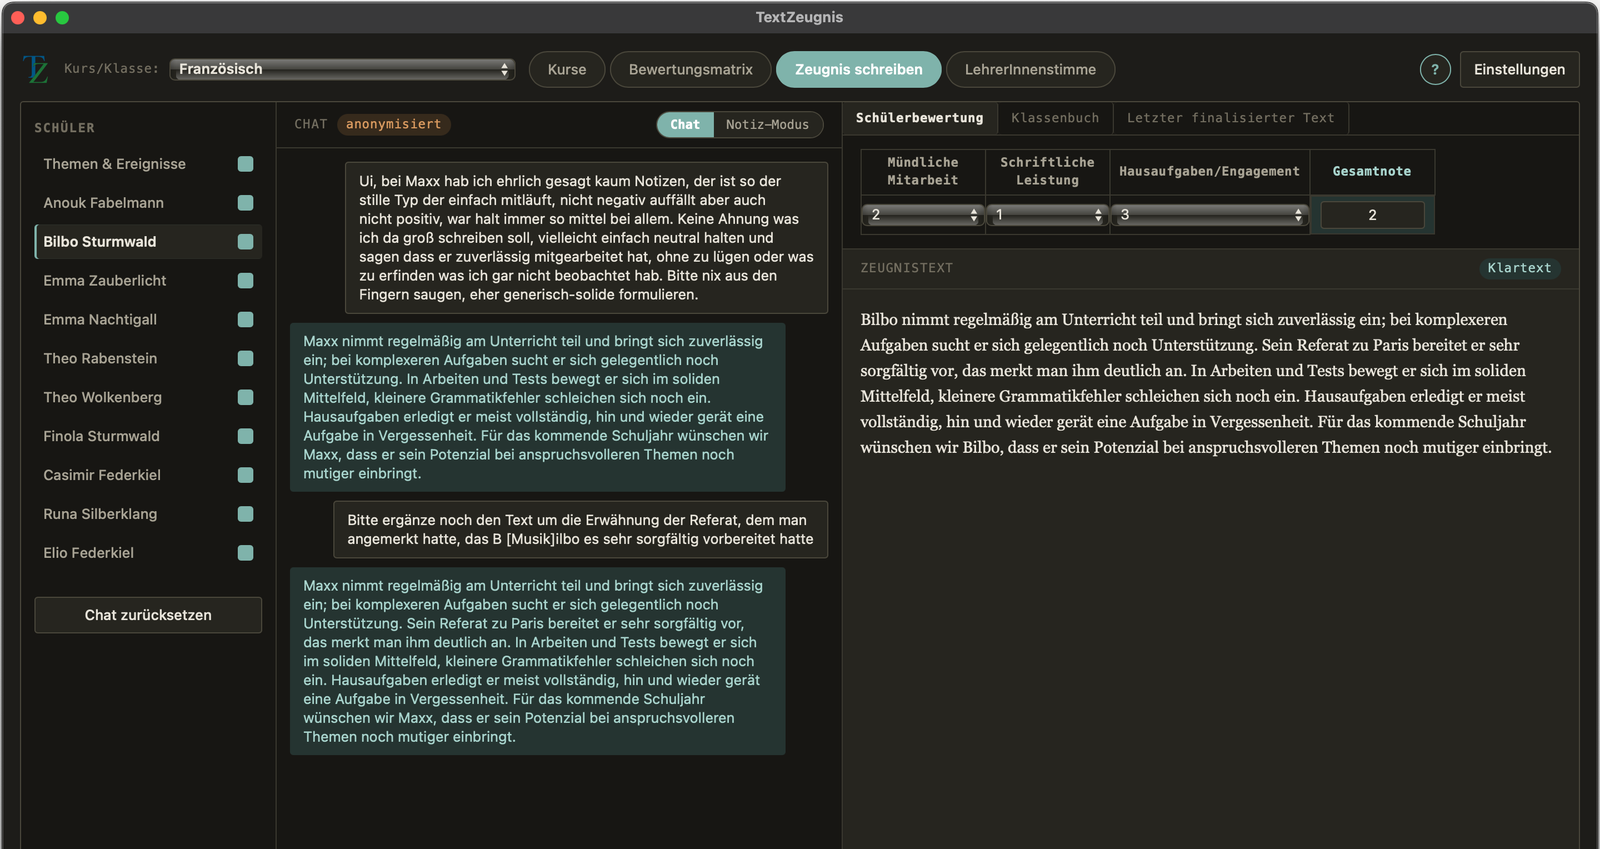Select student Anouk Fabelmann in list

[148, 203]
